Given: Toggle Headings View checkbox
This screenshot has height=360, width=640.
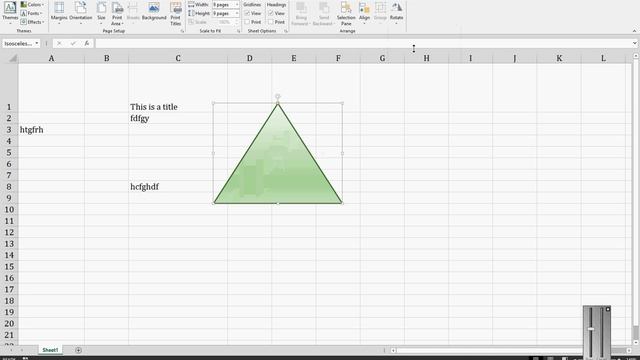Looking at the screenshot, I should click(x=271, y=13).
